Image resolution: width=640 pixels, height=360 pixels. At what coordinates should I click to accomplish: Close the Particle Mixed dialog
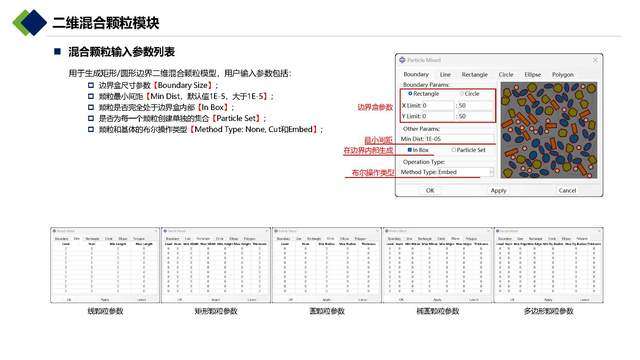click(595, 60)
